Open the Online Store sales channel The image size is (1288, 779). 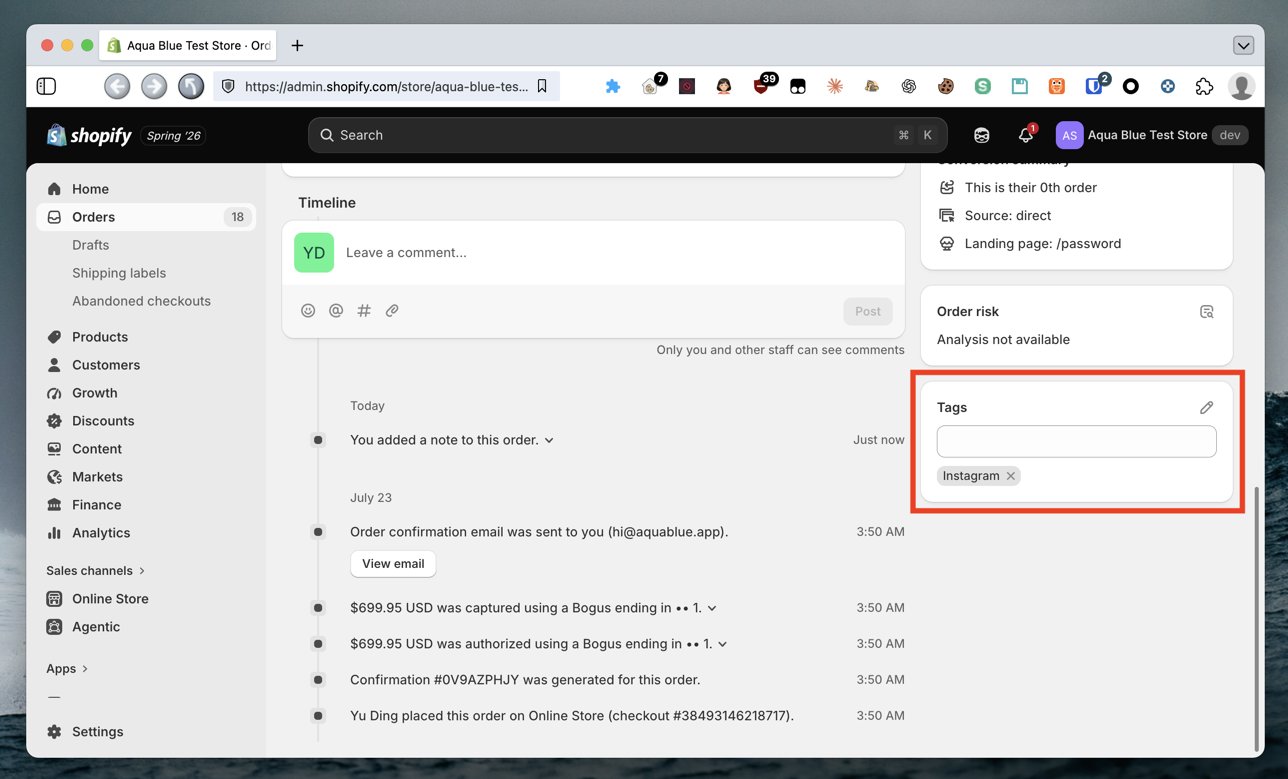pos(146,599)
